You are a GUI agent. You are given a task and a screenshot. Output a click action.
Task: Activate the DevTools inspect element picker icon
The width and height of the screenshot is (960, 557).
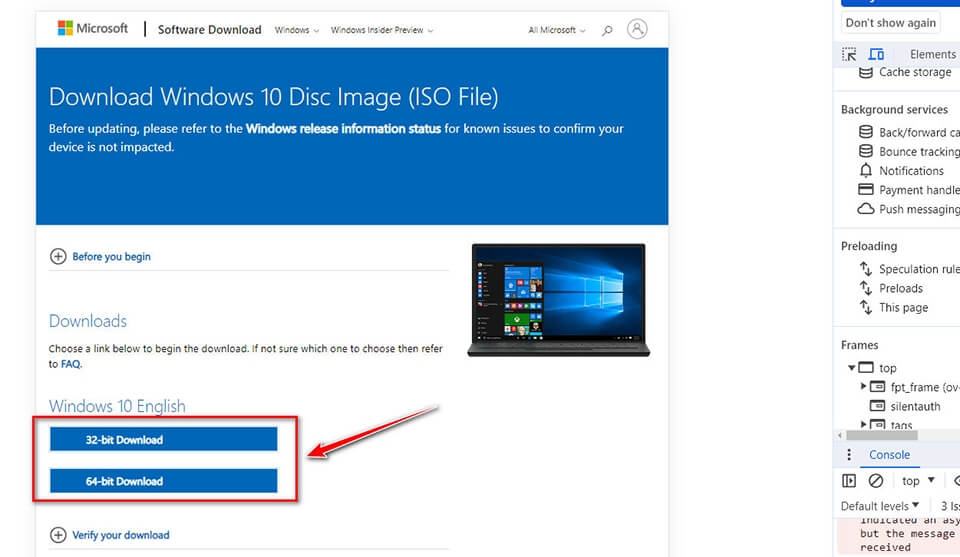click(x=849, y=54)
